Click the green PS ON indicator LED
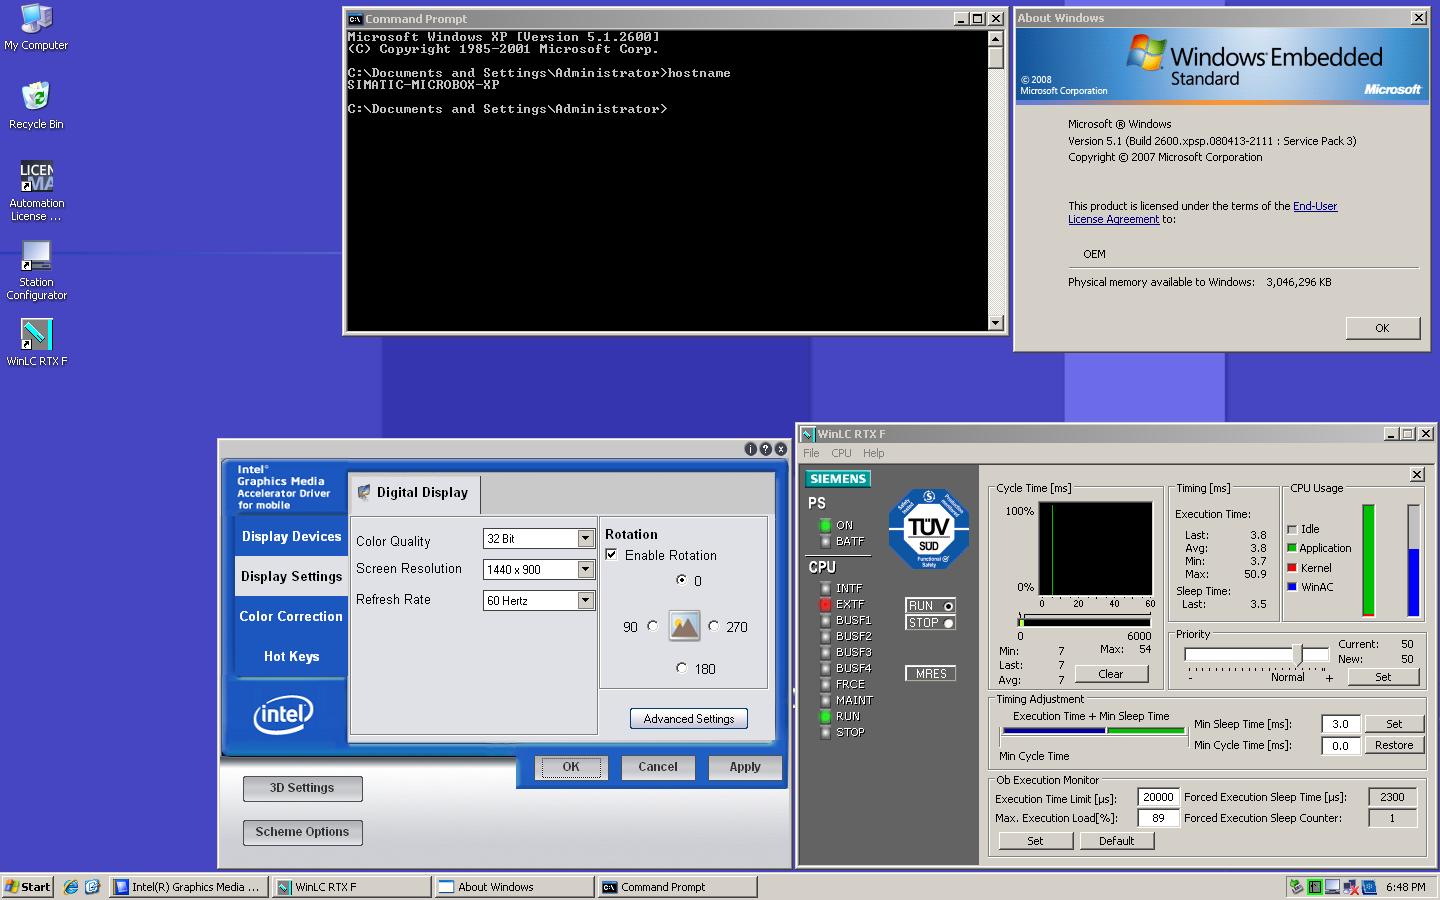The height and width of the screenshot is (900, 1440). (x=825, y=525)
